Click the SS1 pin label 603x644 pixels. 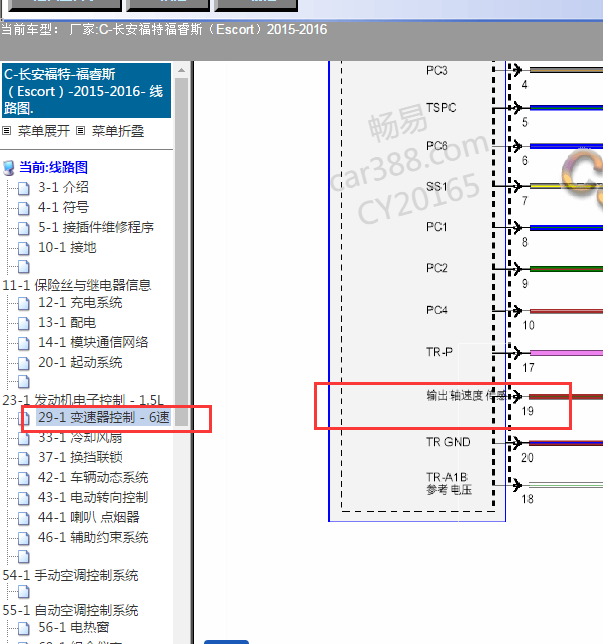coord(437,186)
